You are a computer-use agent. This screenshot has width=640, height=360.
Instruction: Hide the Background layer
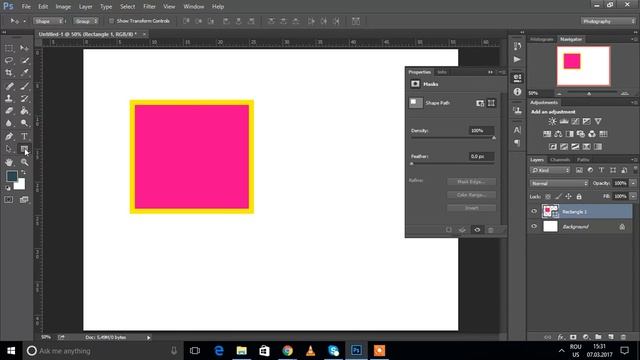tap(534, 227)
